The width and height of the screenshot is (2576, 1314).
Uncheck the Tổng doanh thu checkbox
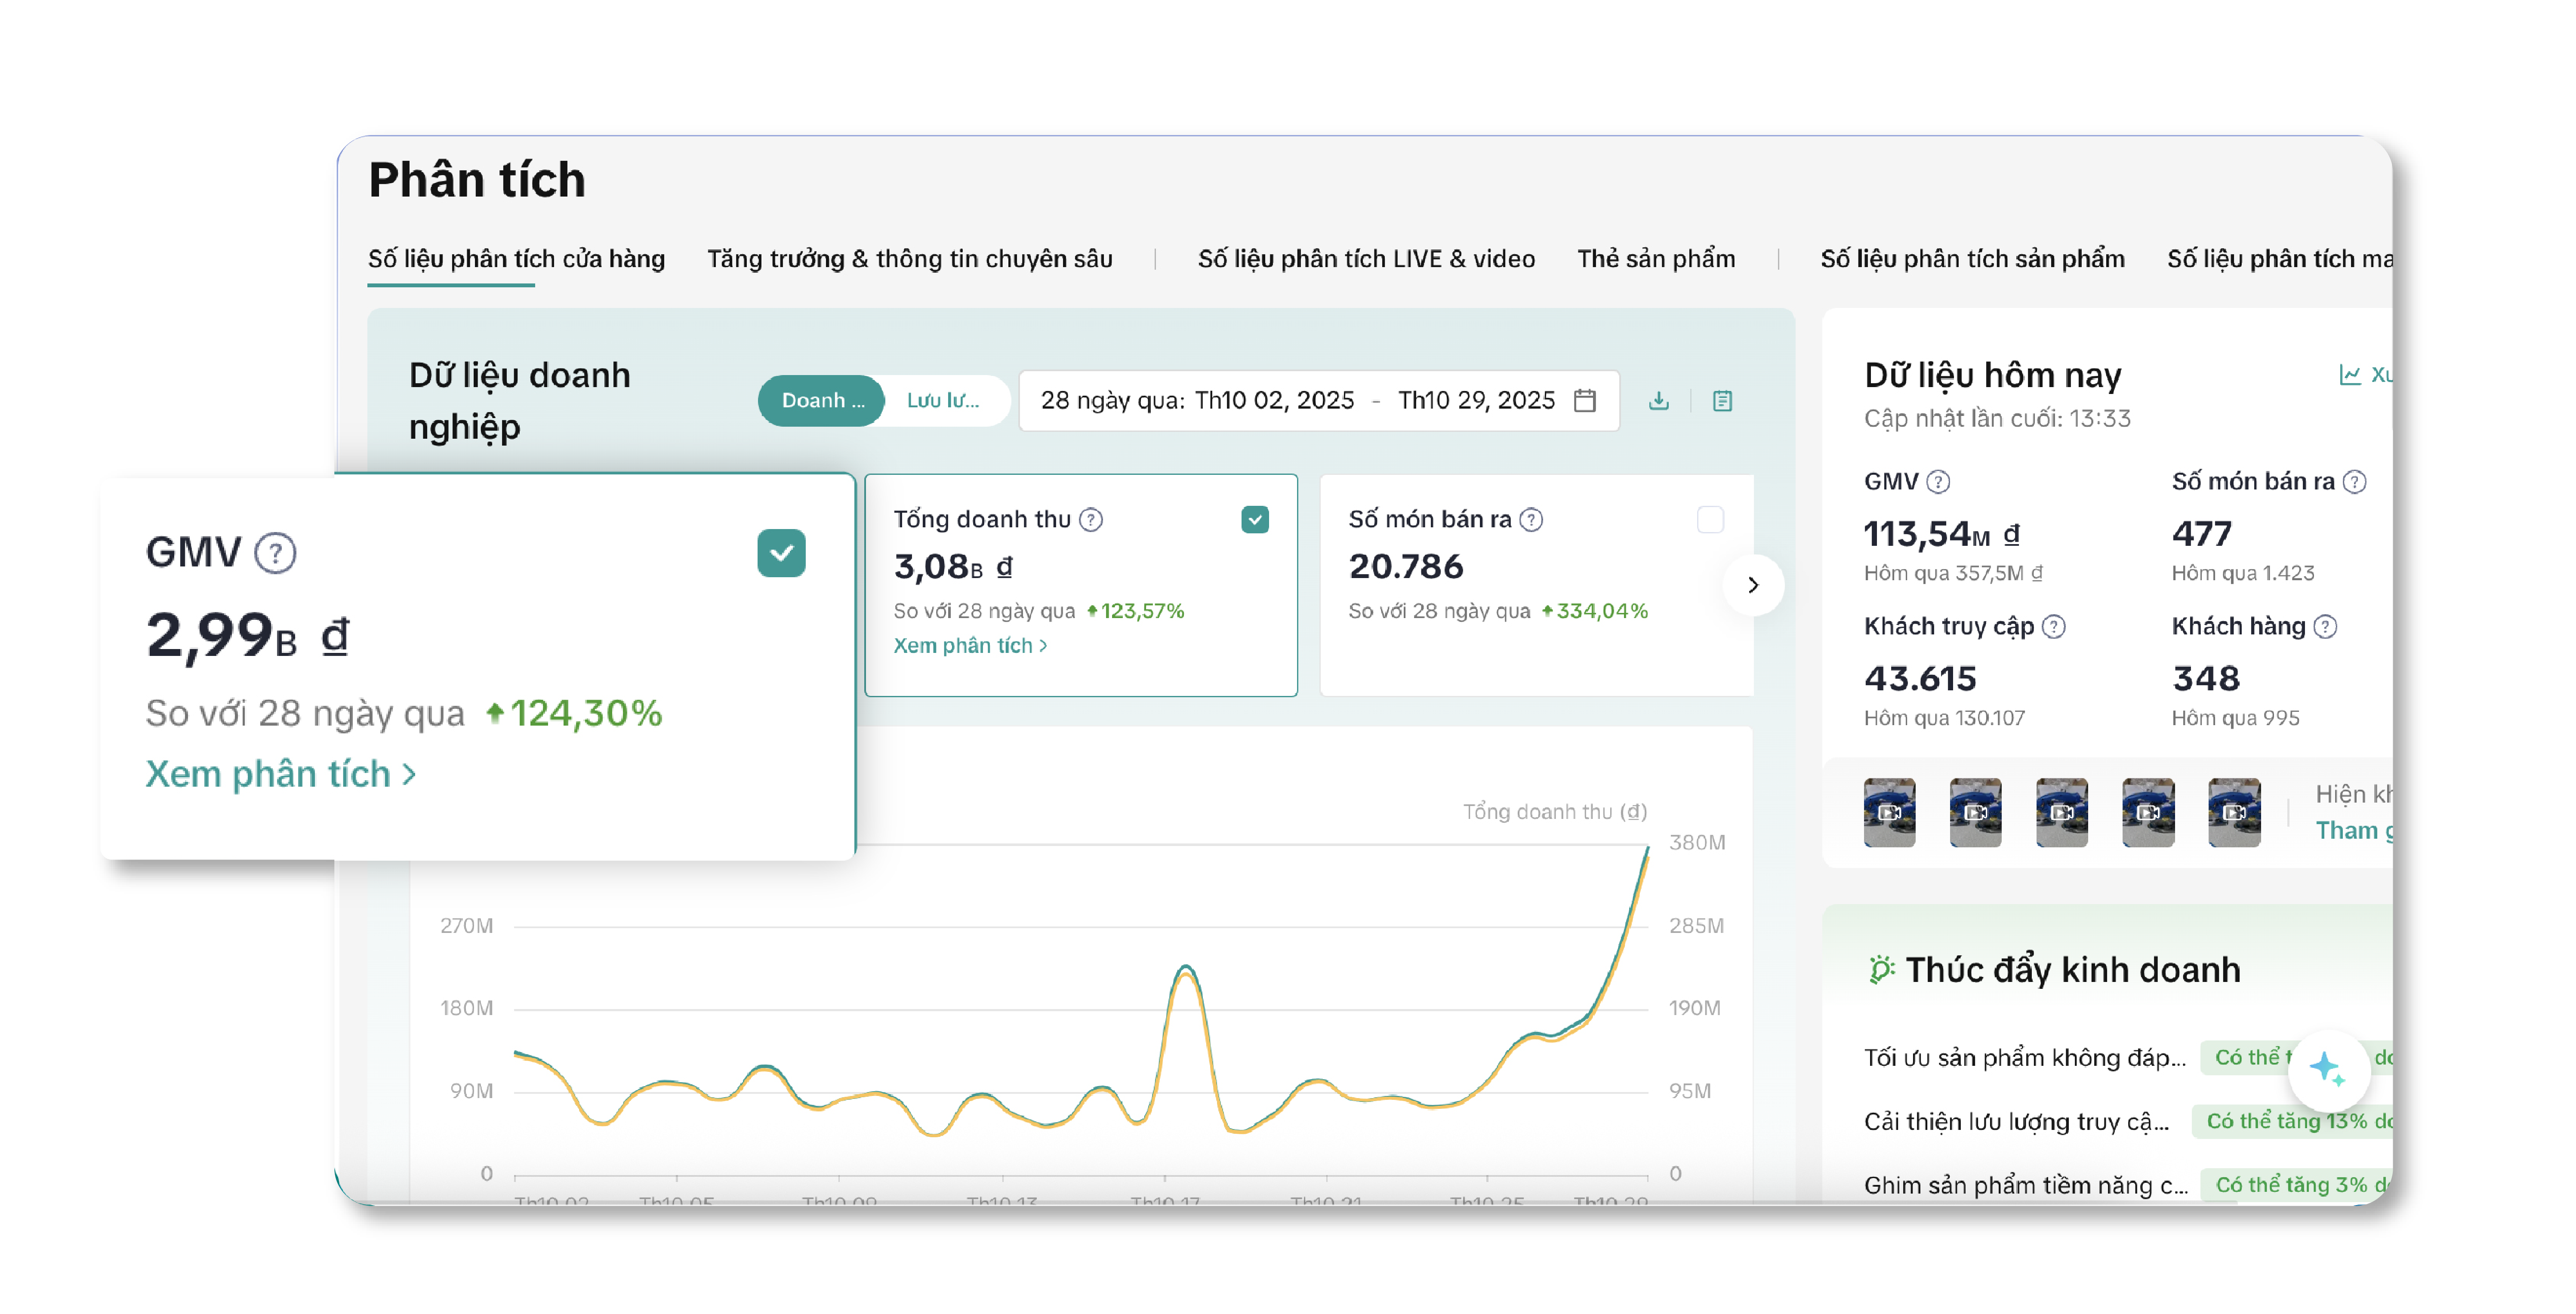(1255, 520)
